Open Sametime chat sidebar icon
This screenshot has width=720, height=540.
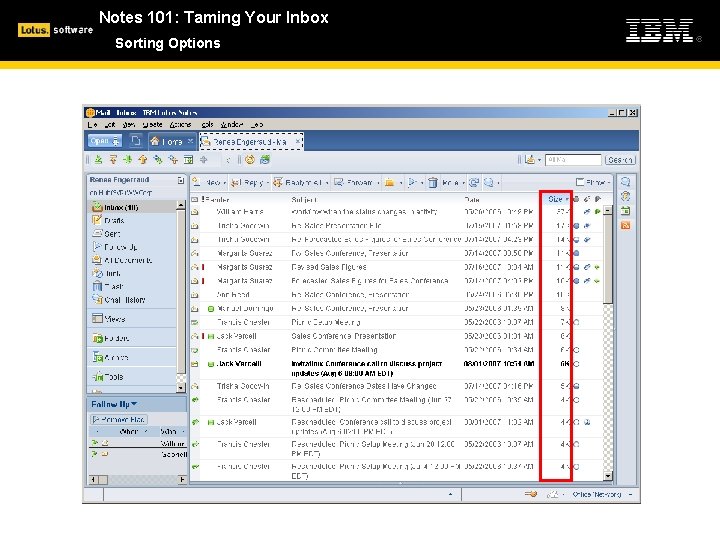(625, 182)
